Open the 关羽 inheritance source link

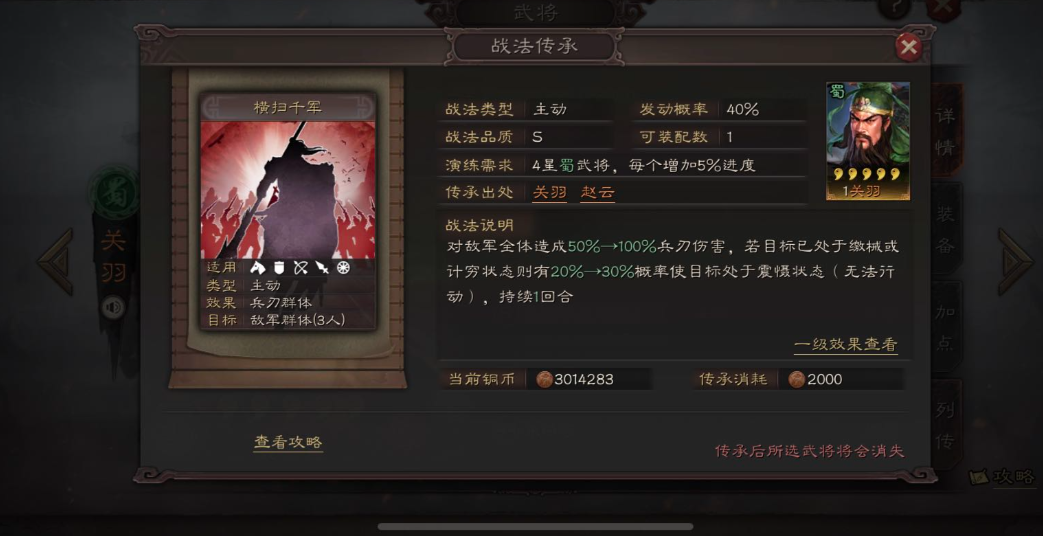tap(549, 193)
